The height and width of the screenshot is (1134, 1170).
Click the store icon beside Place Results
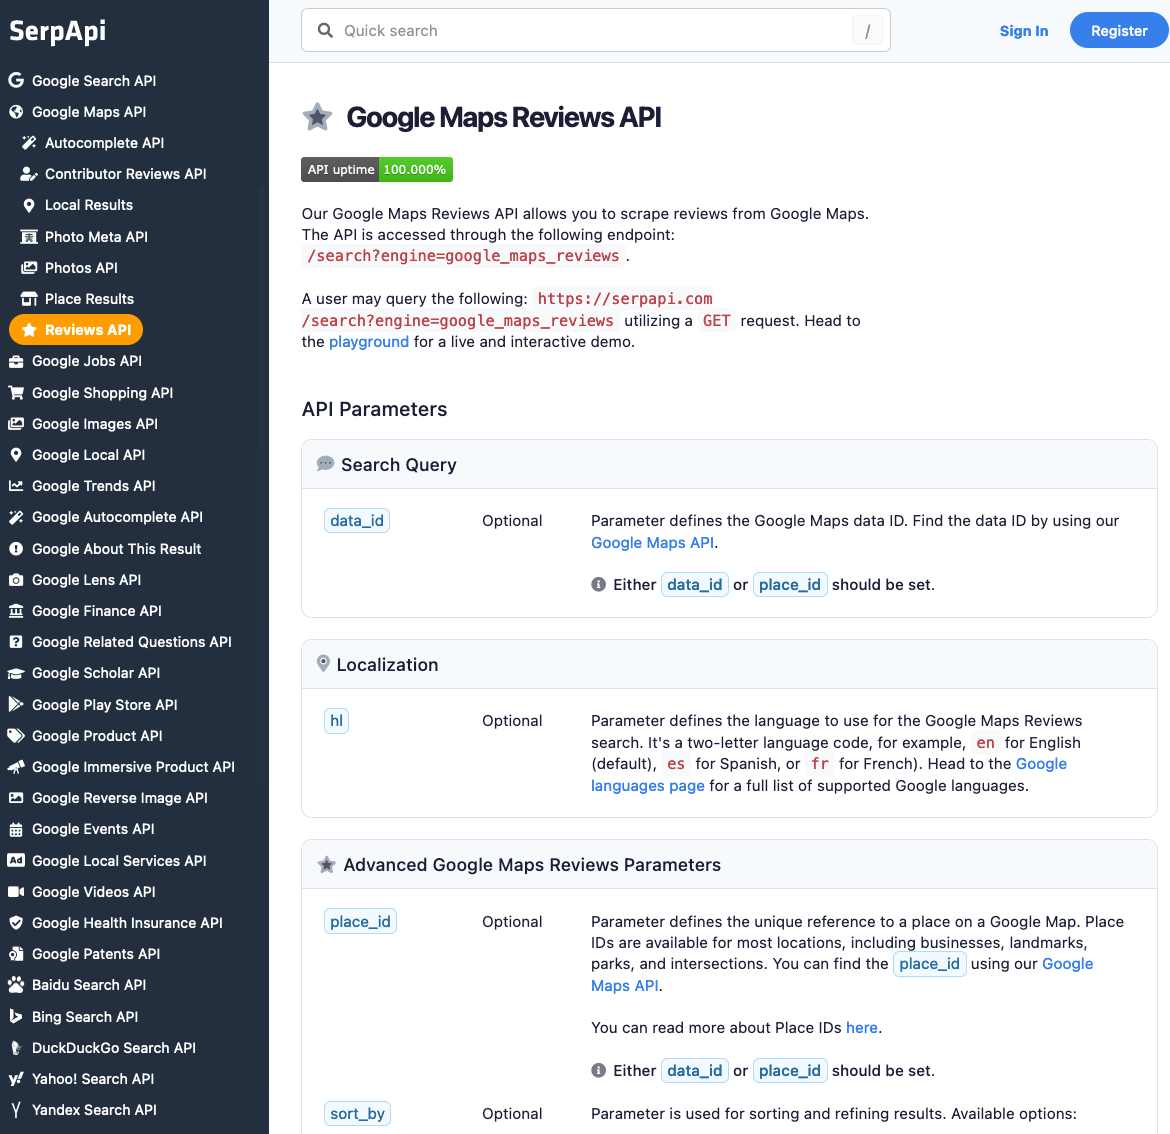point(29,298)
